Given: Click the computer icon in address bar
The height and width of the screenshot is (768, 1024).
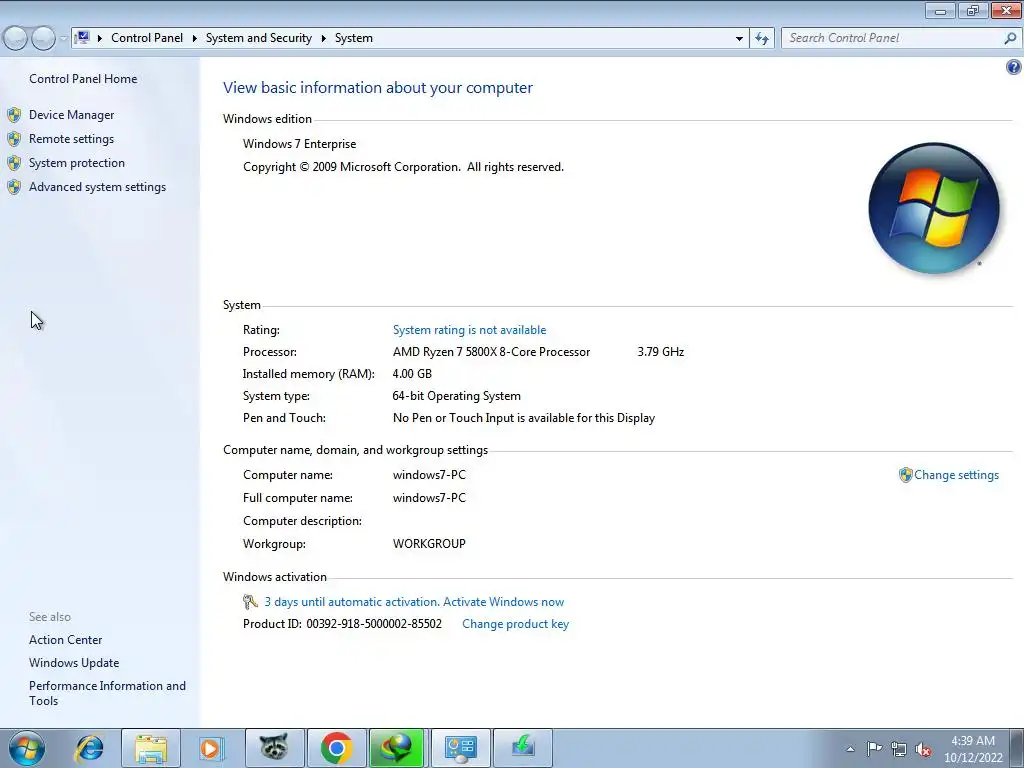Looking at the screenshot, I should pos(82,38).
